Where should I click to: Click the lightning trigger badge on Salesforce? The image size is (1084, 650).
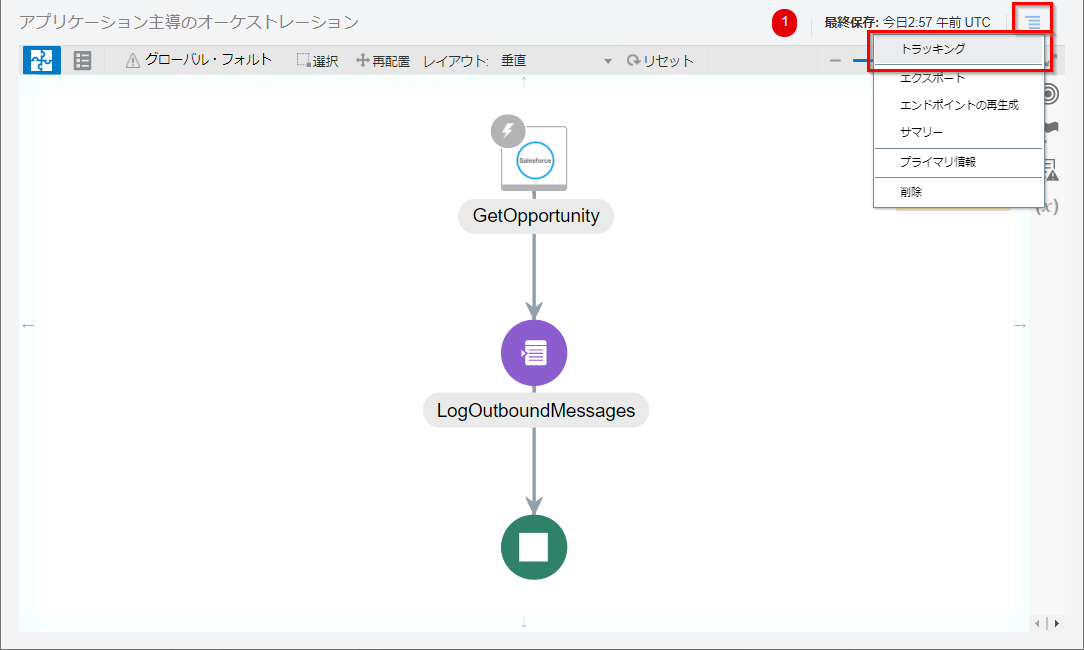(x=508, y=130)
